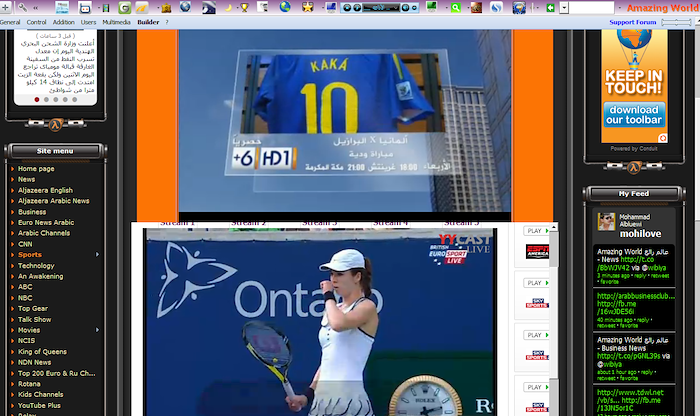This screenshot has height=416, width=700.
Task: Select the first red news carousel dot
Action: coord(37,100)
